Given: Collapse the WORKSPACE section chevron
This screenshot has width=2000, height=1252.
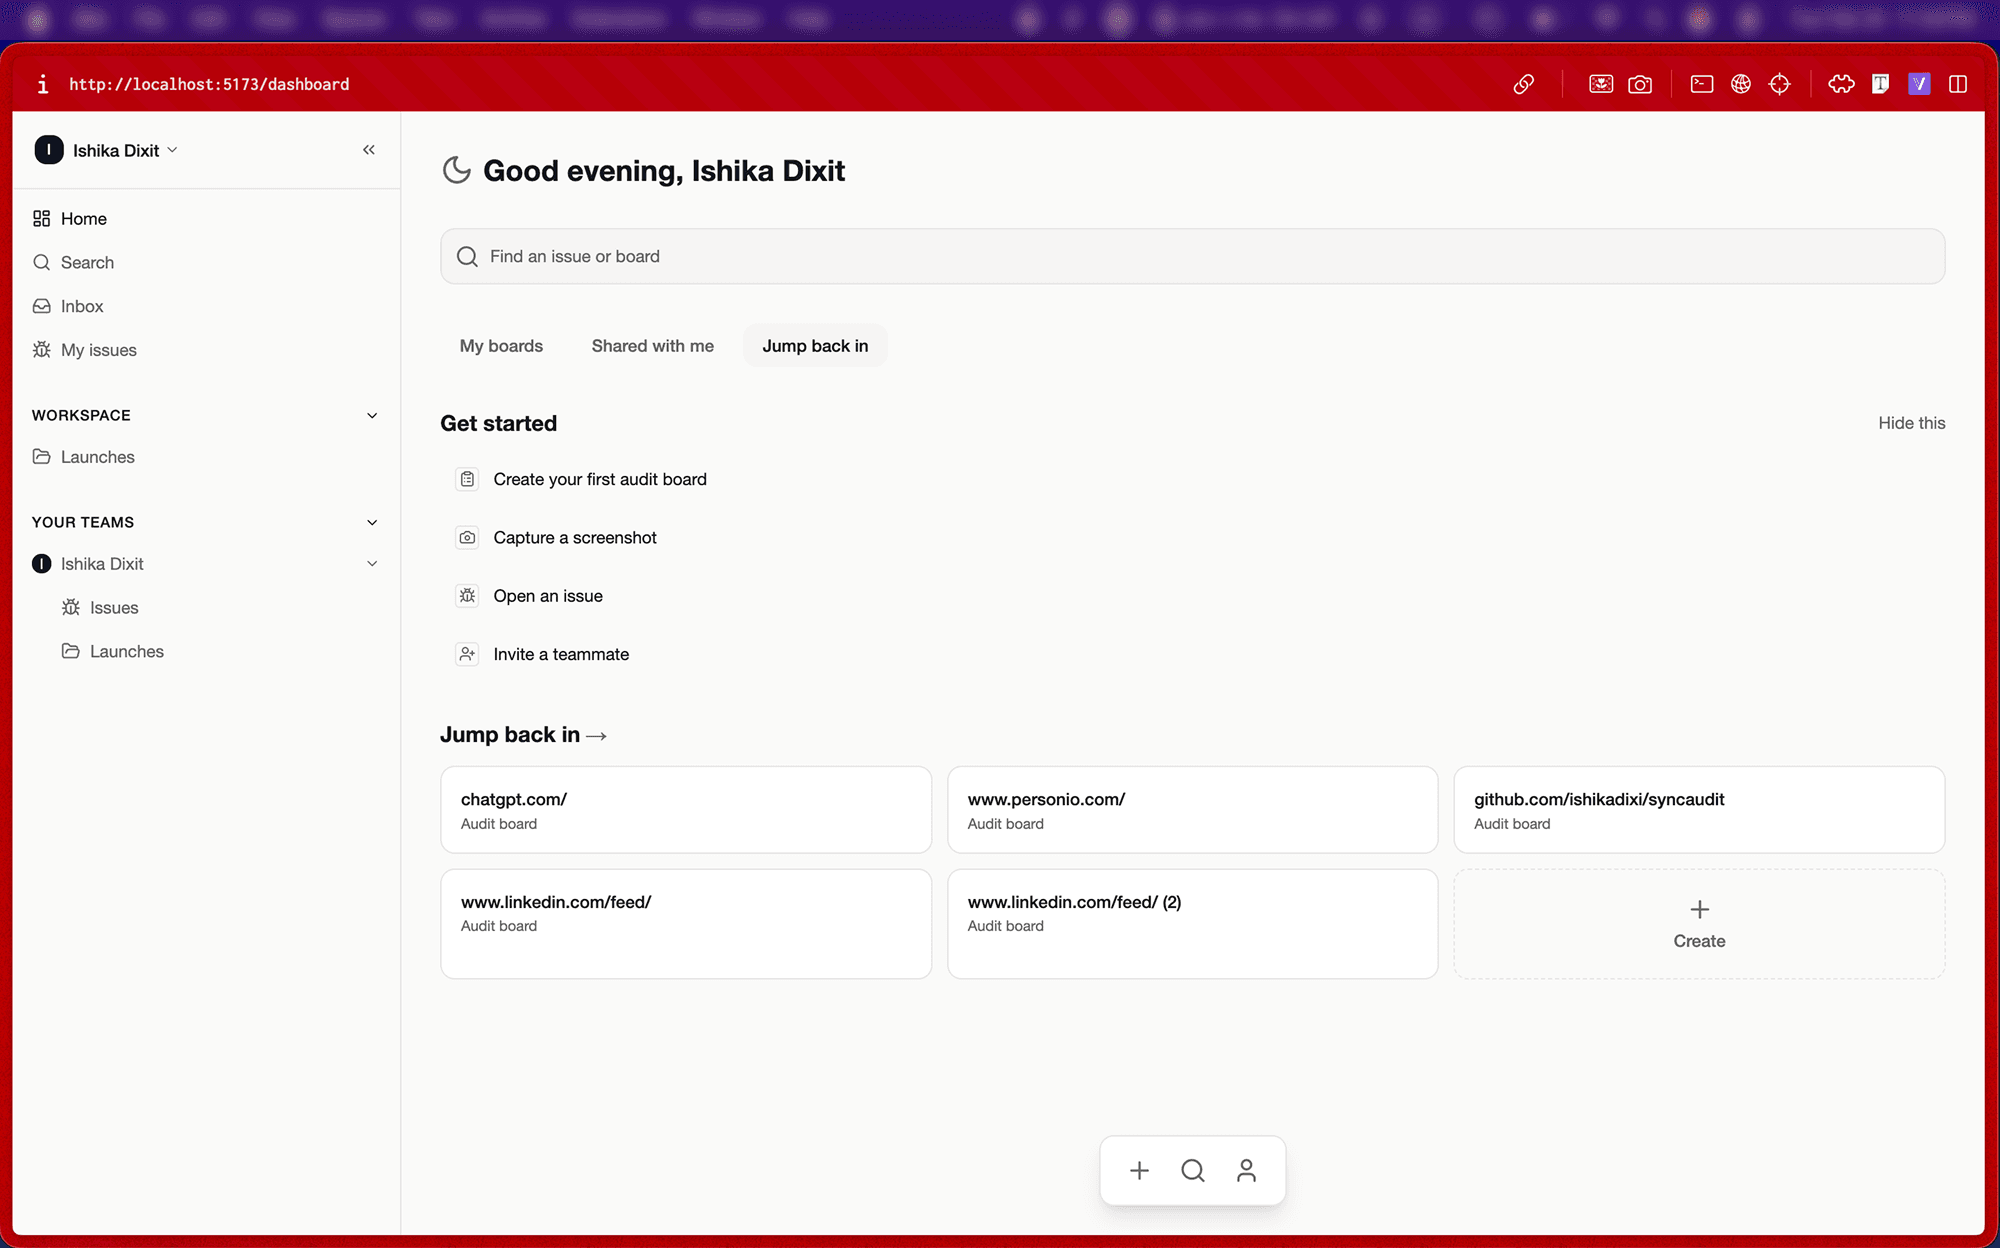Looking at the screenshot, I should [x=372, y=416].
